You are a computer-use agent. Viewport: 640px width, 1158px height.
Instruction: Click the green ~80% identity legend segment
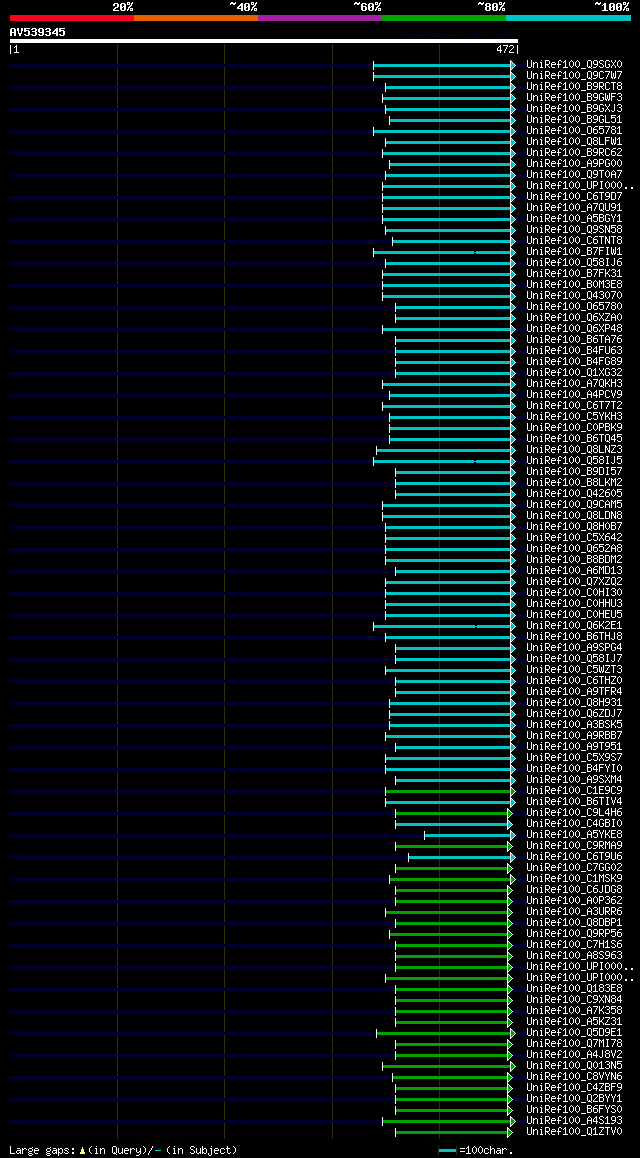(x=444, y=17)
